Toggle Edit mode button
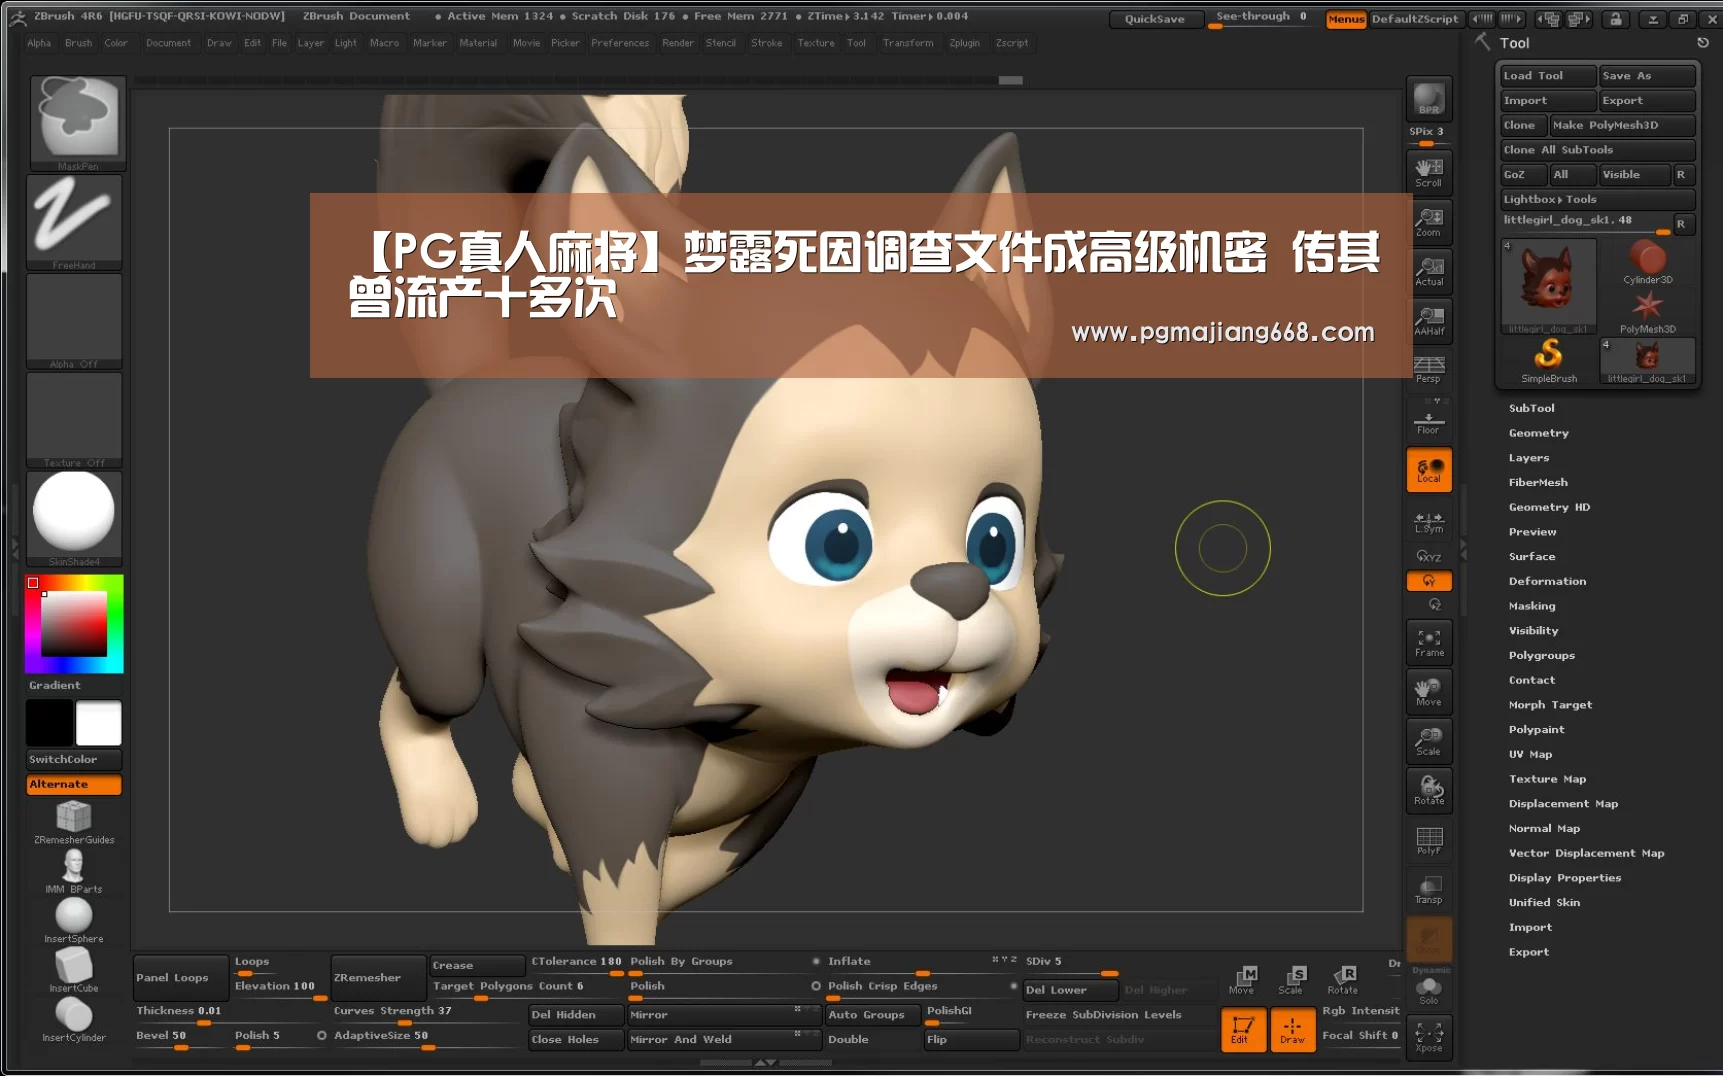The height and width of the screenshot is (1076, 1723). (1241, 1029)
